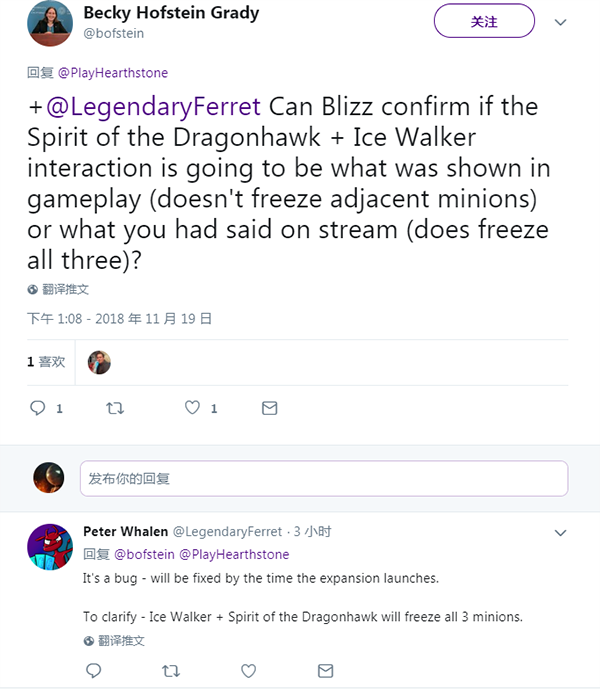Like Becky's tweet with the heart icon
Screen dimensions: 600x689
pyautogui.click(x=192, y=408)
